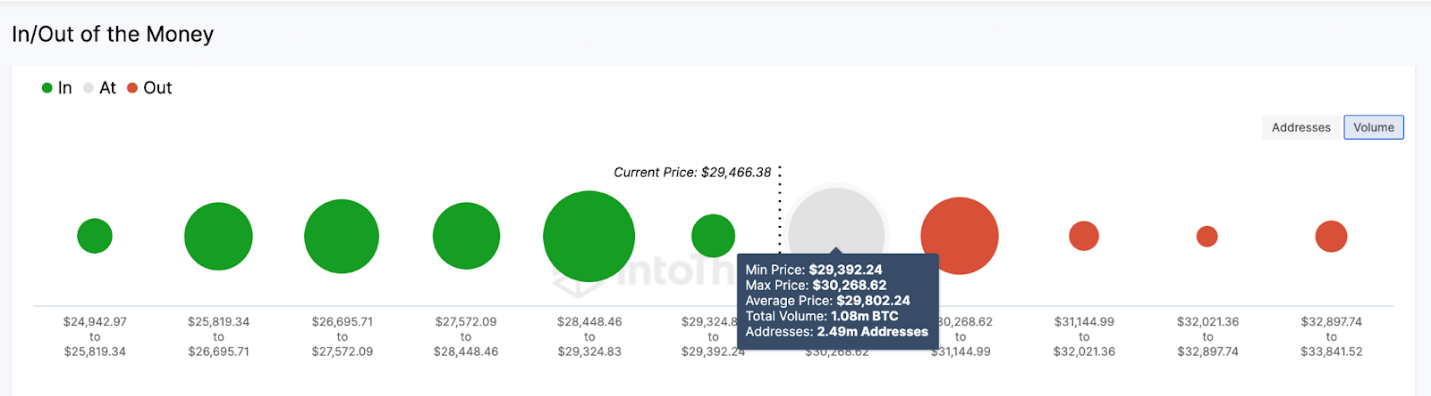This screenshot has width=1431, height=396.
Task: Click the $24,942.97 to $25,819.34 axis label
Action: [95, 337]
